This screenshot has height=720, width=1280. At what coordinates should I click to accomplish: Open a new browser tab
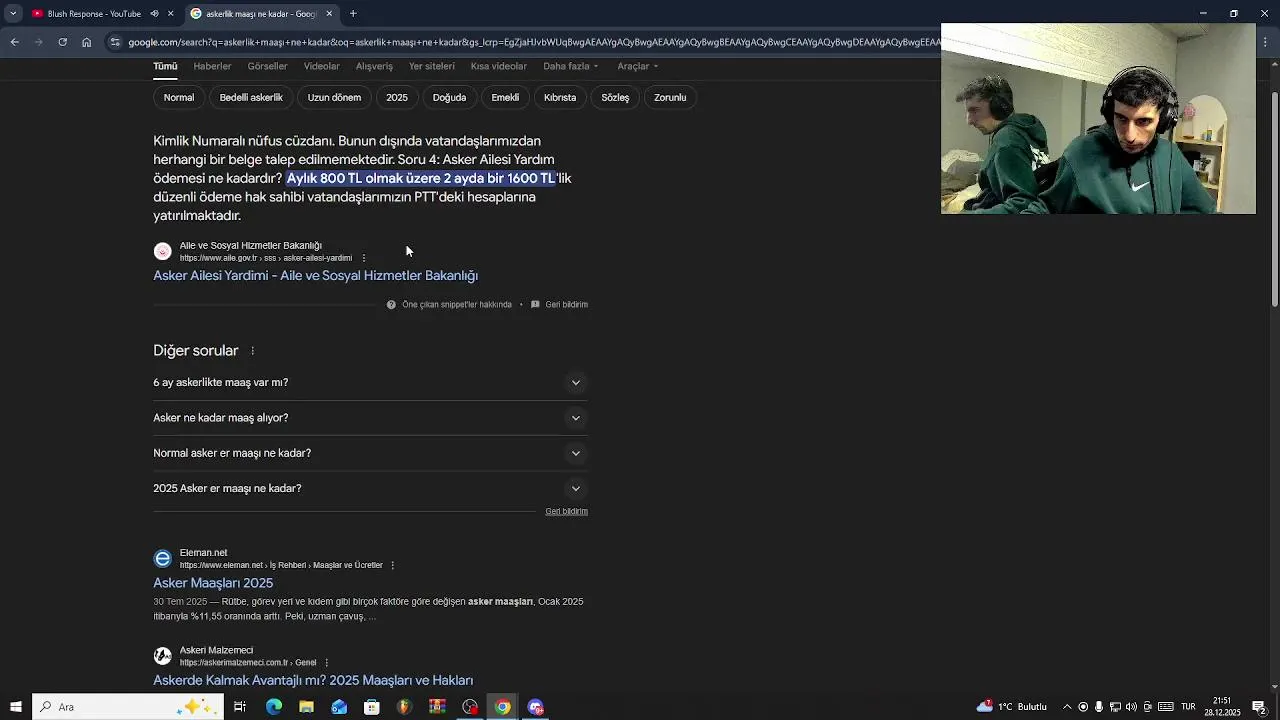click(353, 13)
